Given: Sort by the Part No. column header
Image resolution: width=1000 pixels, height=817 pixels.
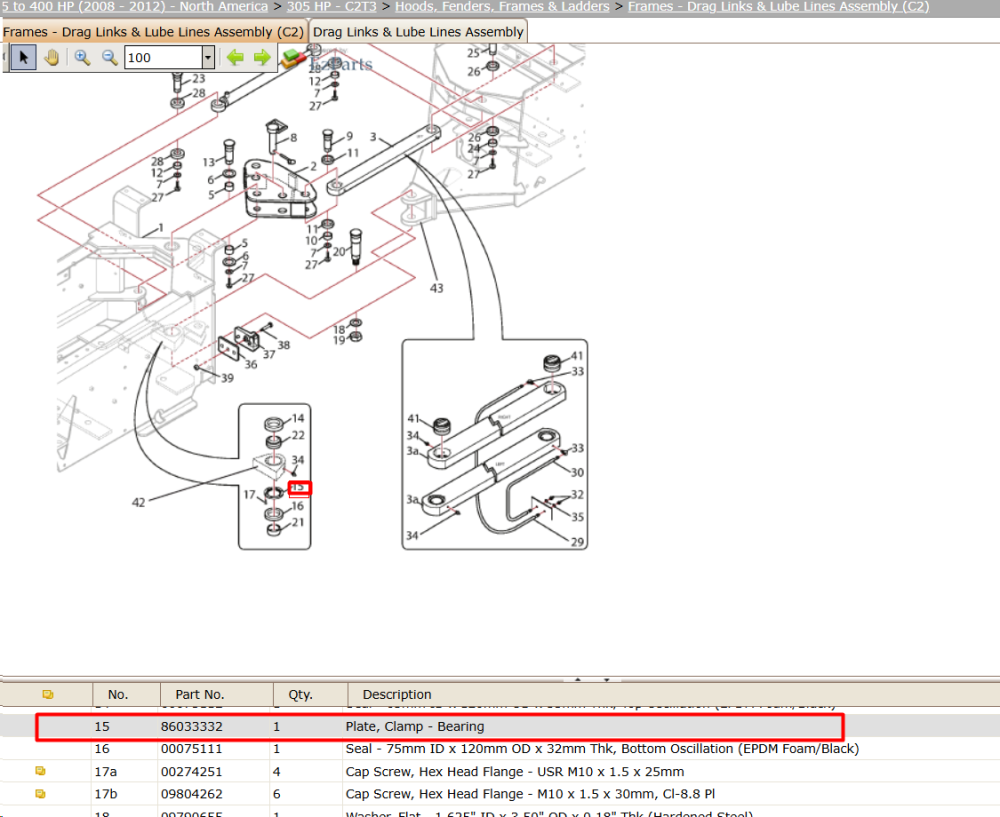Looking at the screenshot, I should (200, 695).
